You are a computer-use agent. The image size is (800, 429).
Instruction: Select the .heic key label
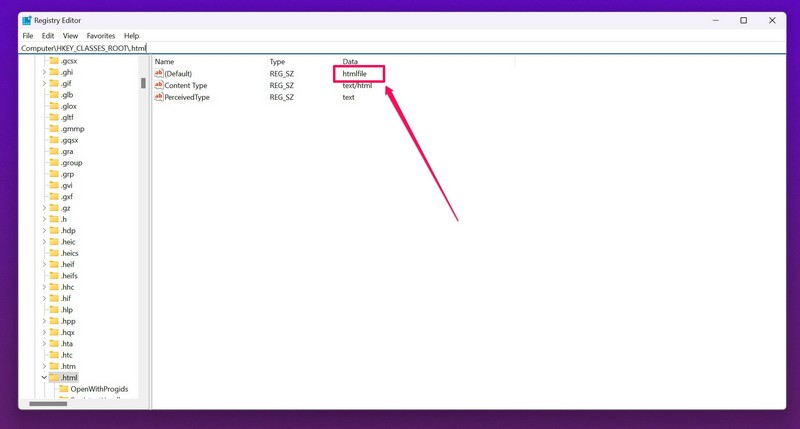point(68,242)
